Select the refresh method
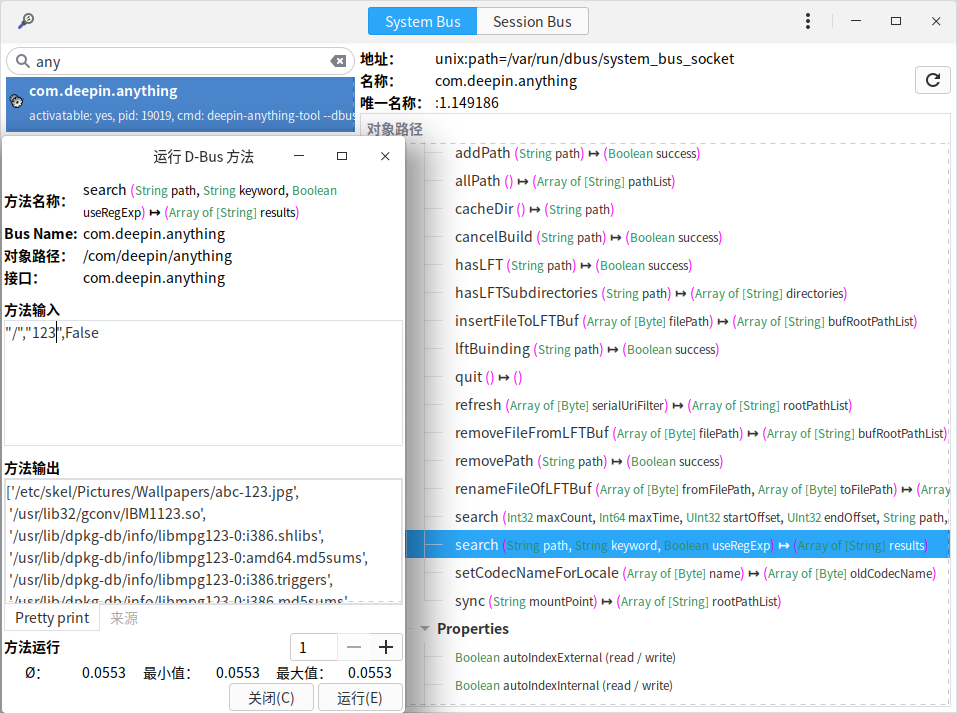This screenshot has width=957, height=713. click(653, 406)
